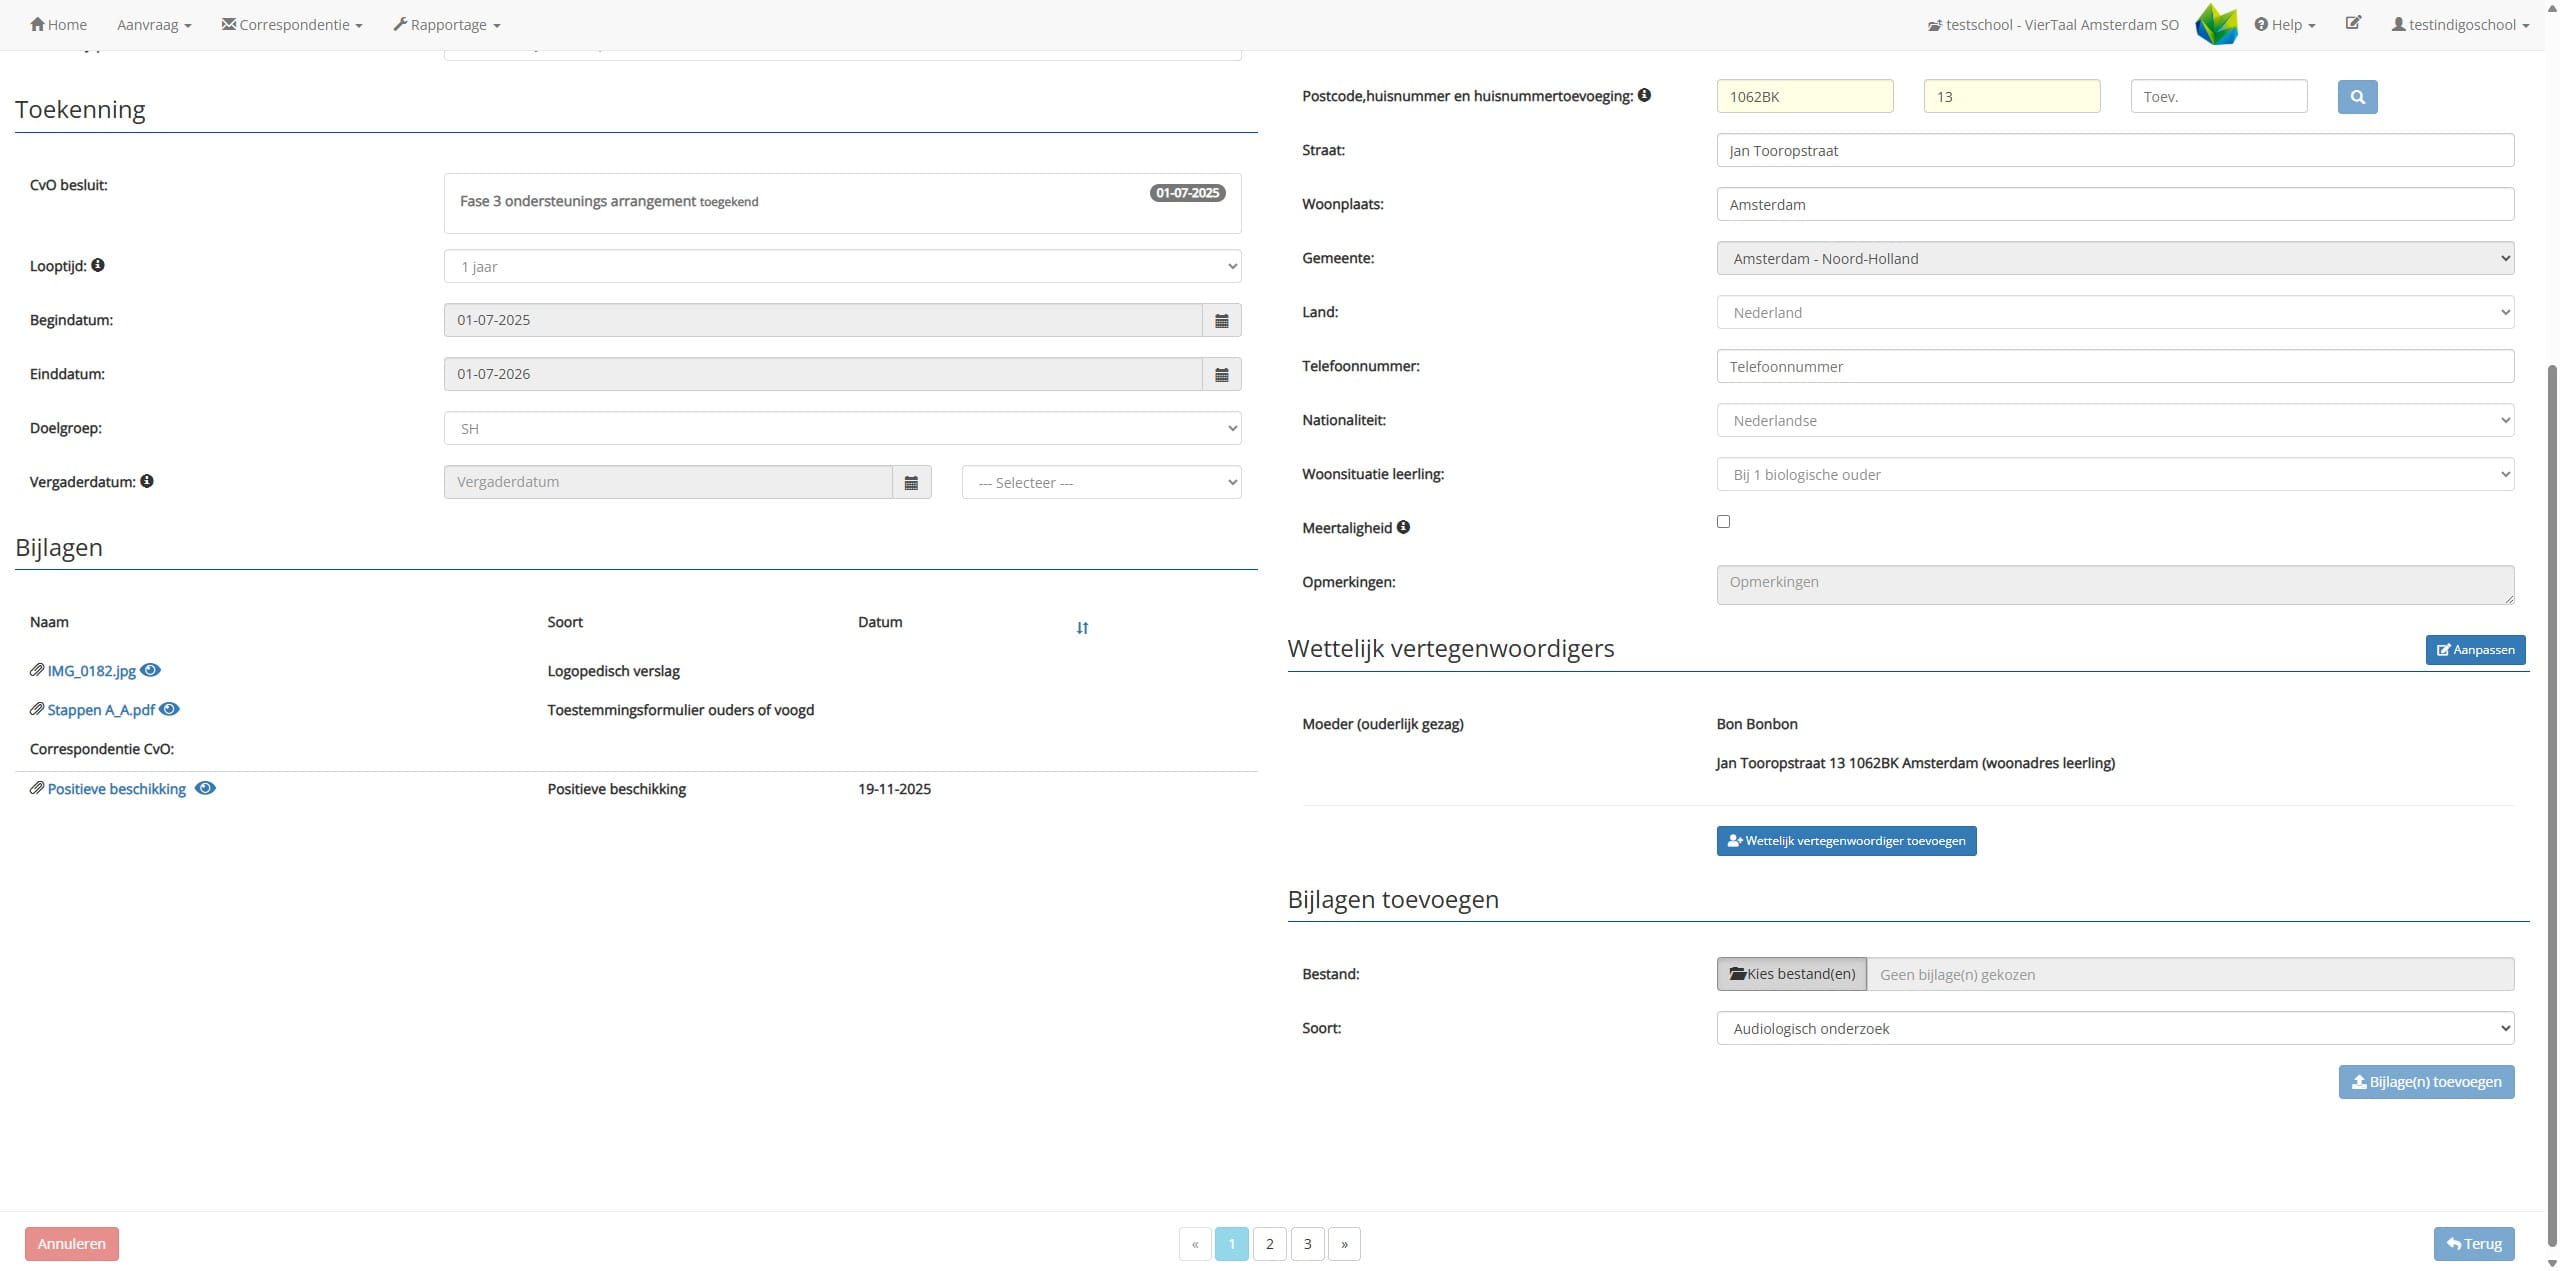
Task: Click paperclip icon beside IMG_0182.jpg
Action: pyautogui.click(x=37, y=670)
